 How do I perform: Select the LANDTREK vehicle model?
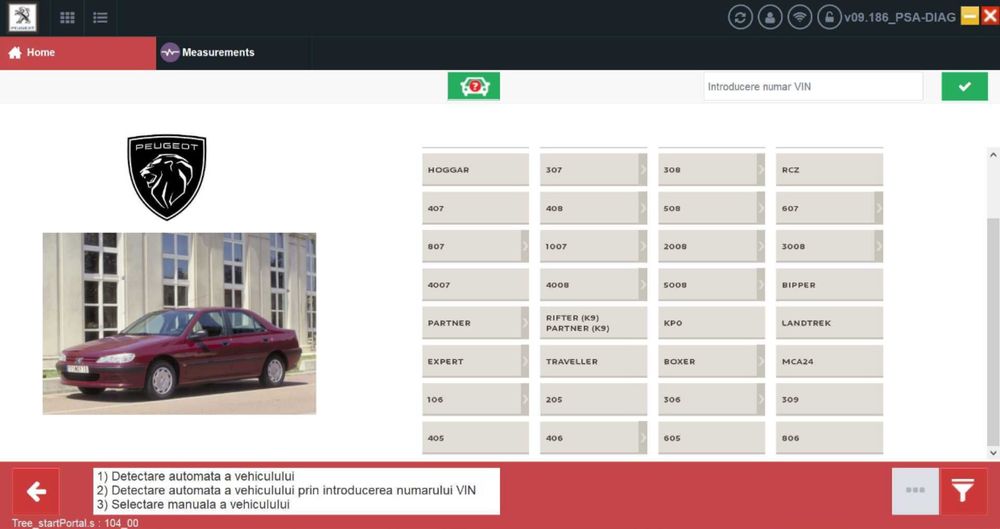(829, 323)
